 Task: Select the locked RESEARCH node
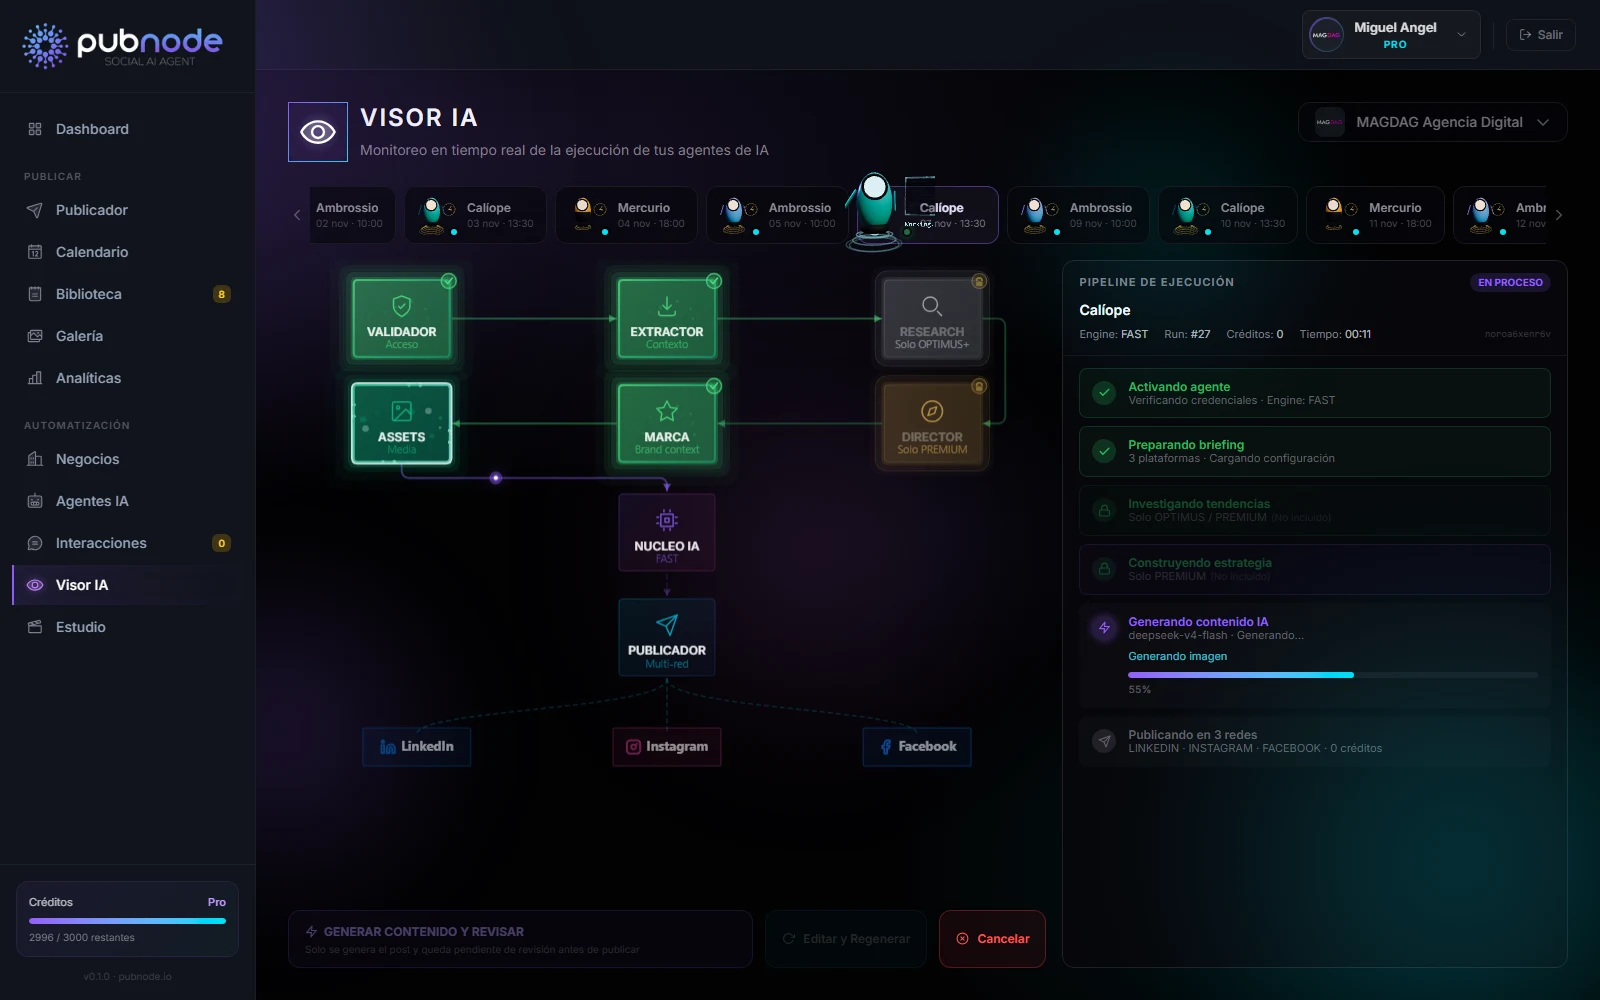(932, 319)
